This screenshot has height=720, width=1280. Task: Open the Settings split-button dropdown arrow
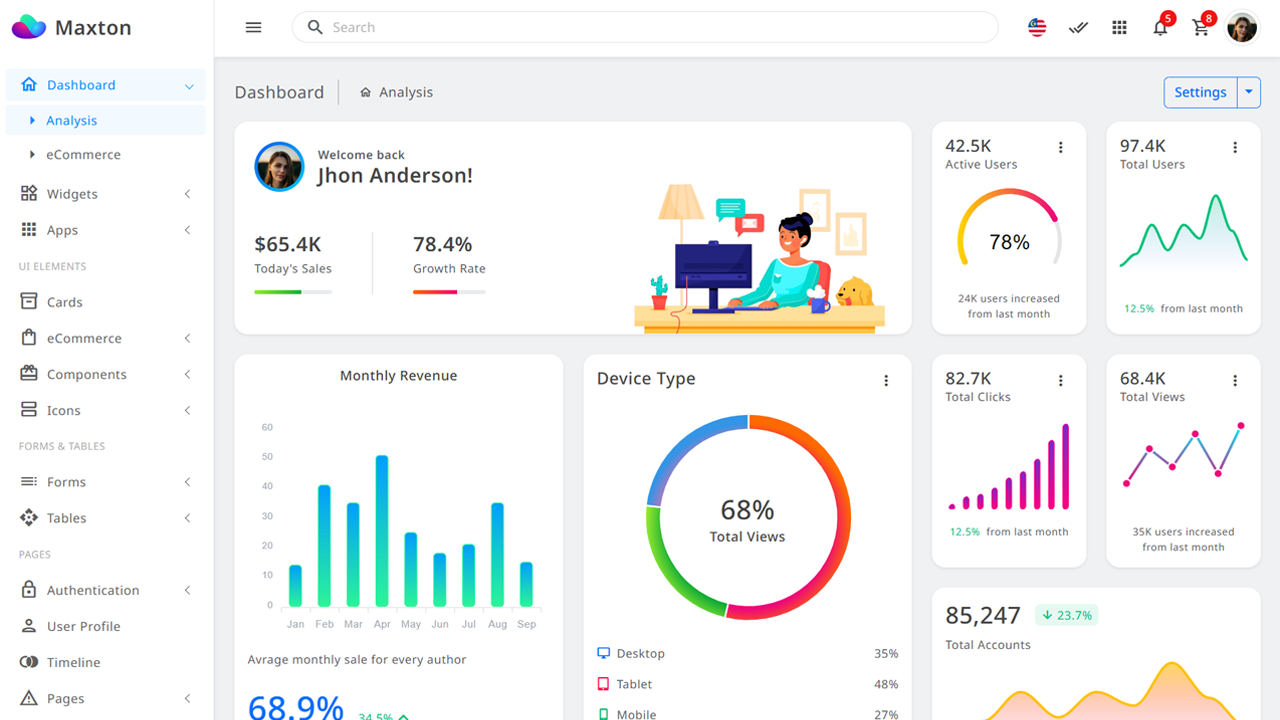tap(1248, 92)
